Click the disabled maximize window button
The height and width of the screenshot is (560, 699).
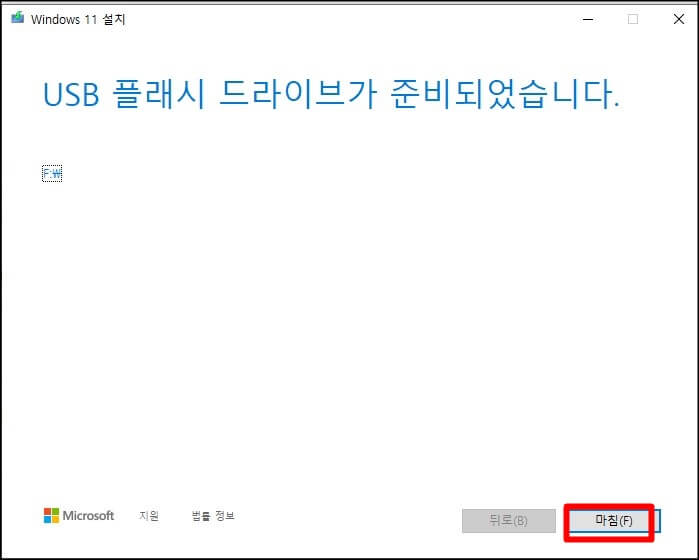point(633,19)
